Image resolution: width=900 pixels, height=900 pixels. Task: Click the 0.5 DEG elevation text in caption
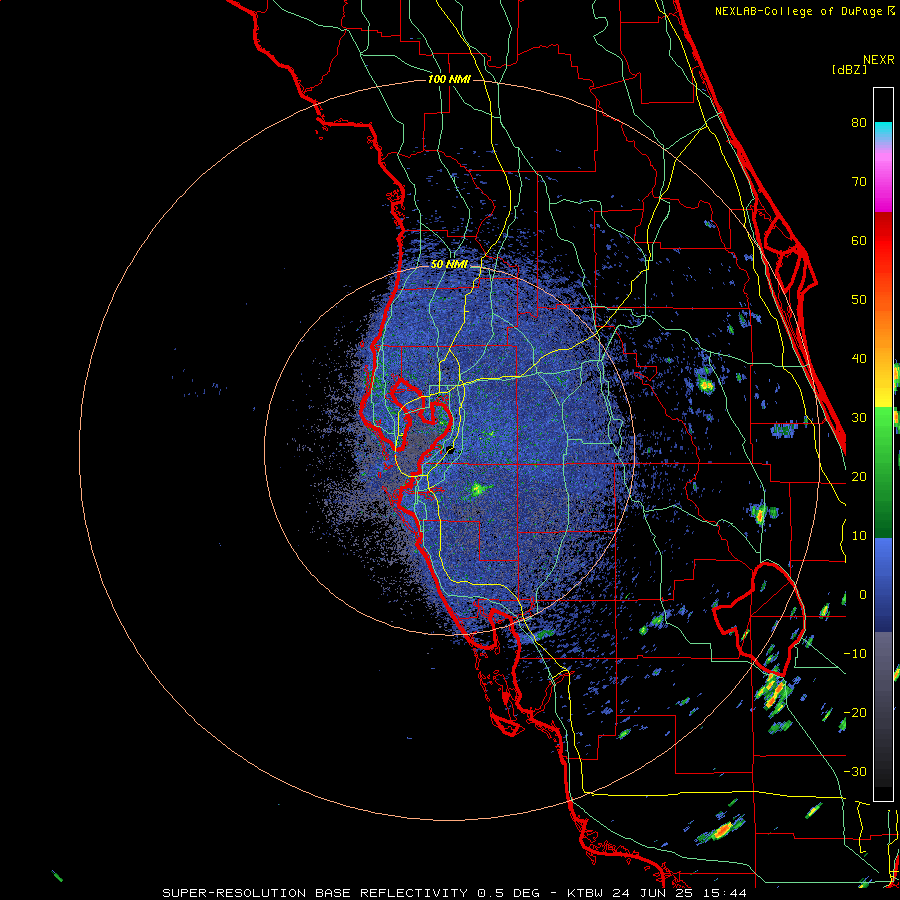click(x=509, y=893)
